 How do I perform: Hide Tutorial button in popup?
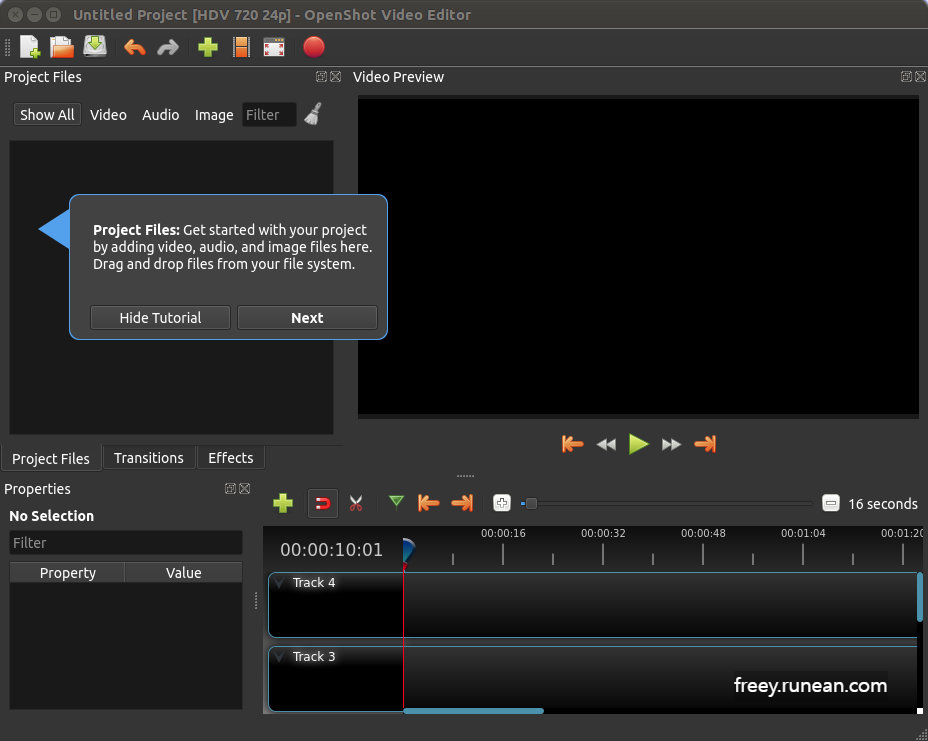pos(160,318)
